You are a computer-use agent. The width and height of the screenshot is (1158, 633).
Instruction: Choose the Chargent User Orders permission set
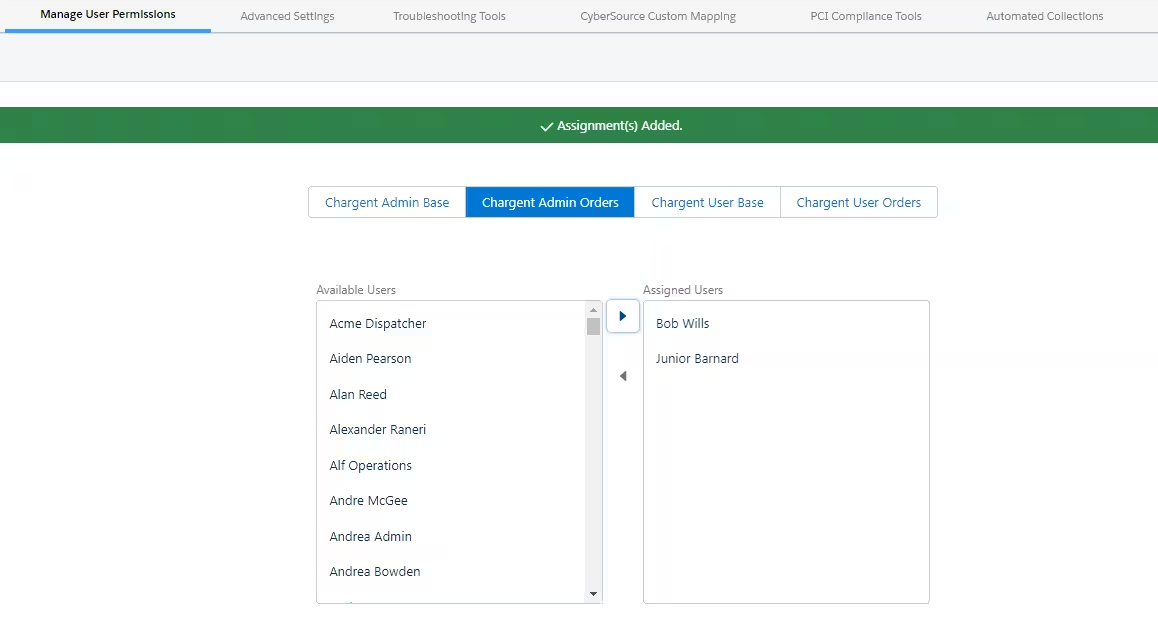pyautogui.click(x=859, y=202)
